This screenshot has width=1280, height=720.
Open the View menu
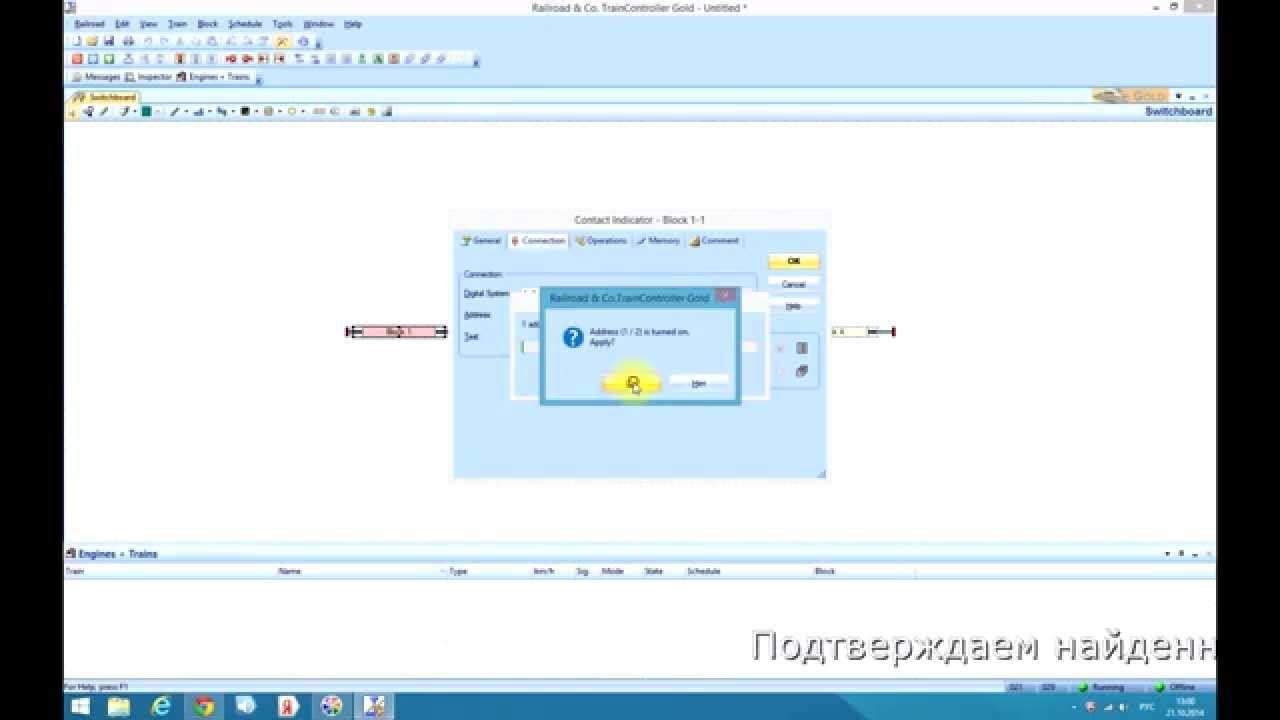click(149, 24)
